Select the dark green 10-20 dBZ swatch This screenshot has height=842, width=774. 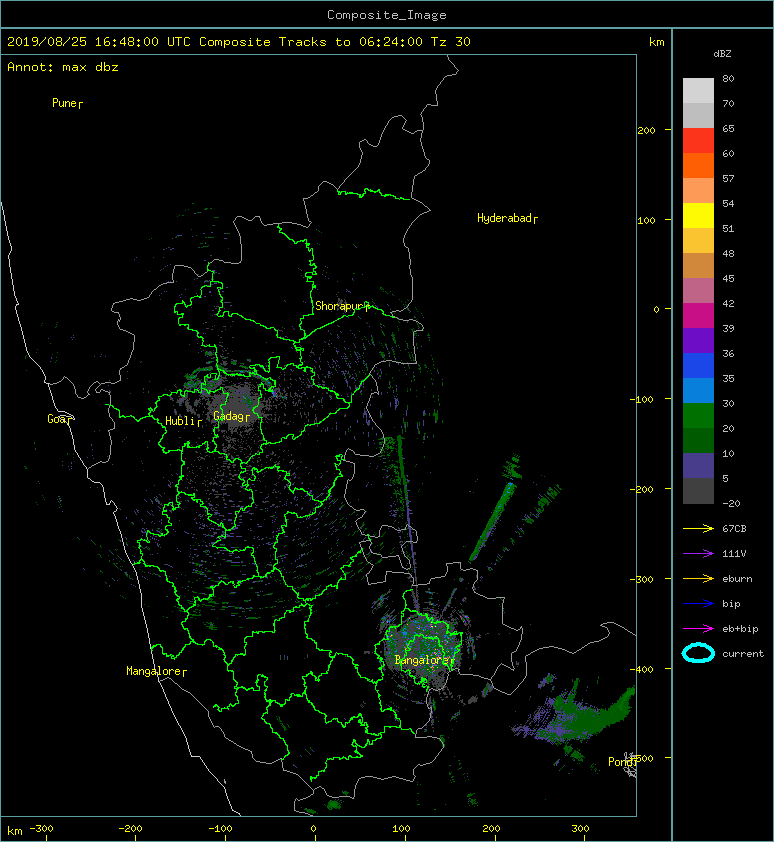(698, 441)
